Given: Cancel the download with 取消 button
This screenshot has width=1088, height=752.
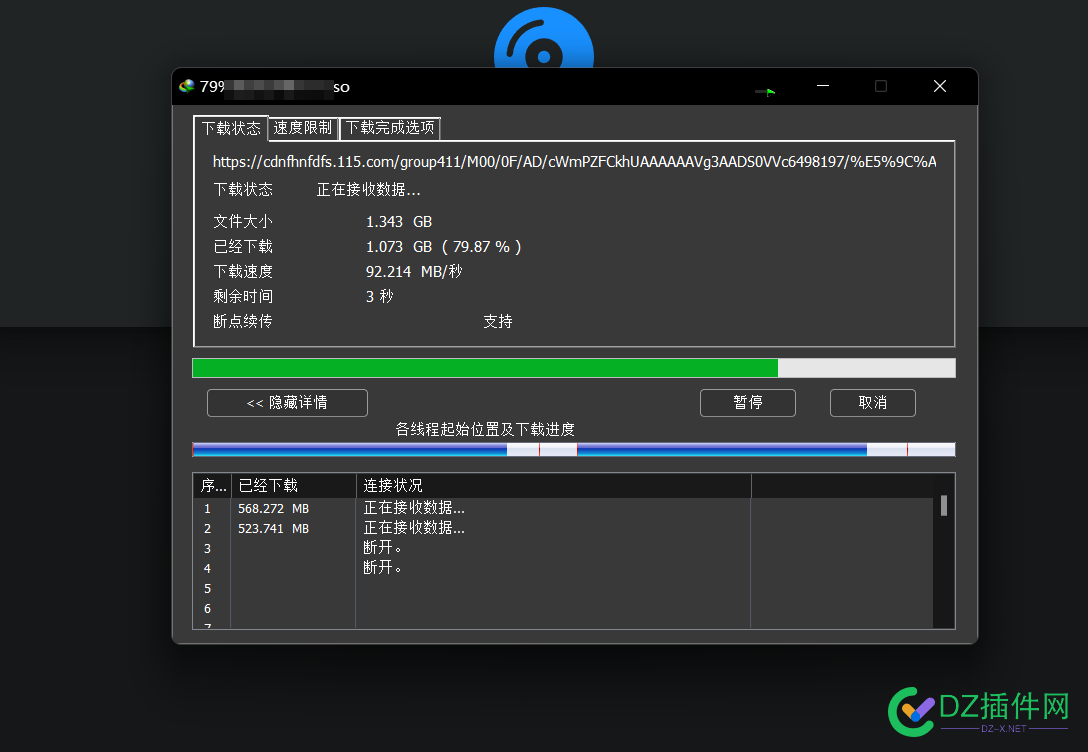Looking at the screenshot, I should pyautogui.click(x=872, y=402).
